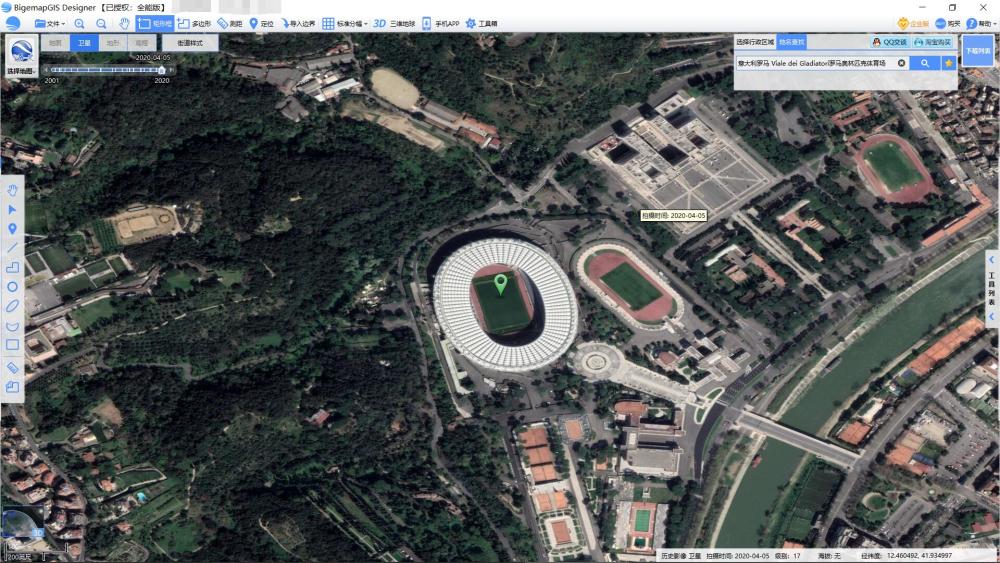
Task: Click the timeline next arrow
Action: click(171, 69)
